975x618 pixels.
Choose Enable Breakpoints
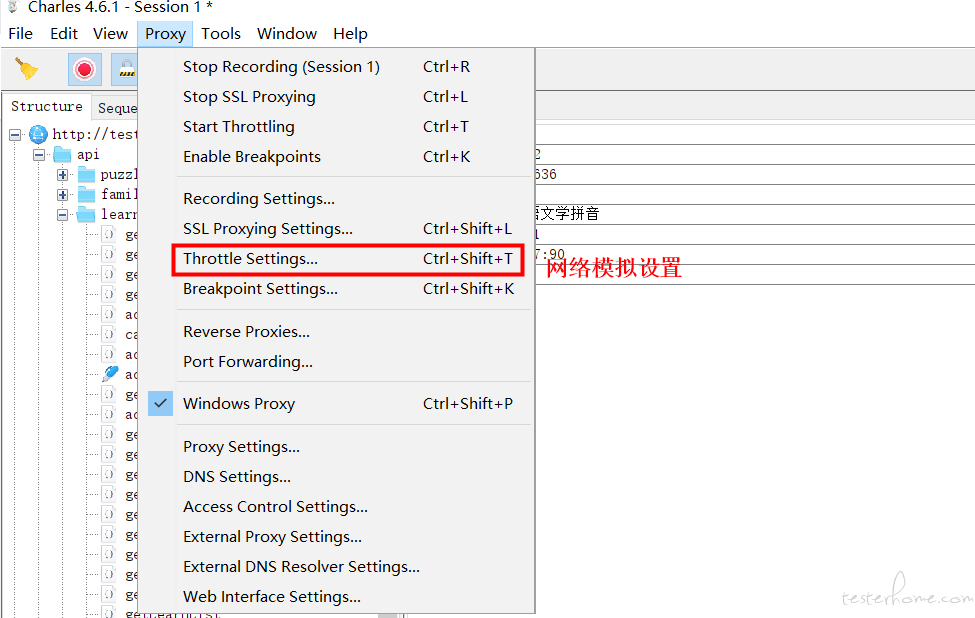[336, 157]
